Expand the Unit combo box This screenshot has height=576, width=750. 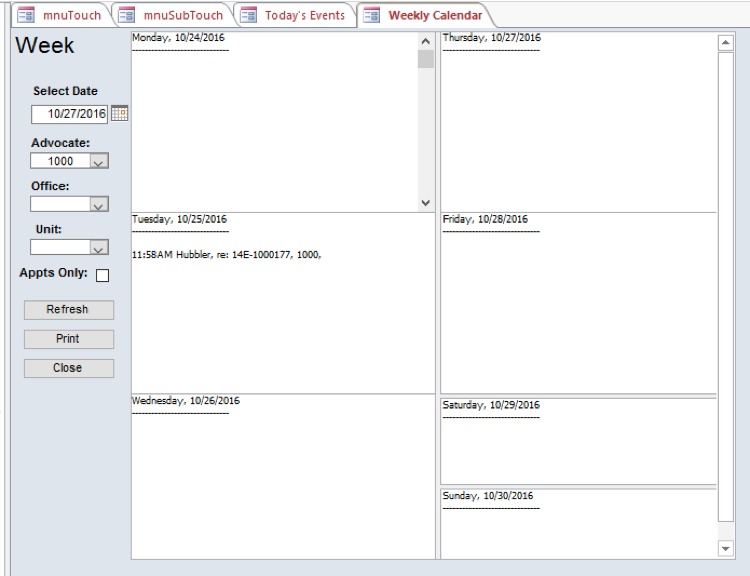pos(99,247)
